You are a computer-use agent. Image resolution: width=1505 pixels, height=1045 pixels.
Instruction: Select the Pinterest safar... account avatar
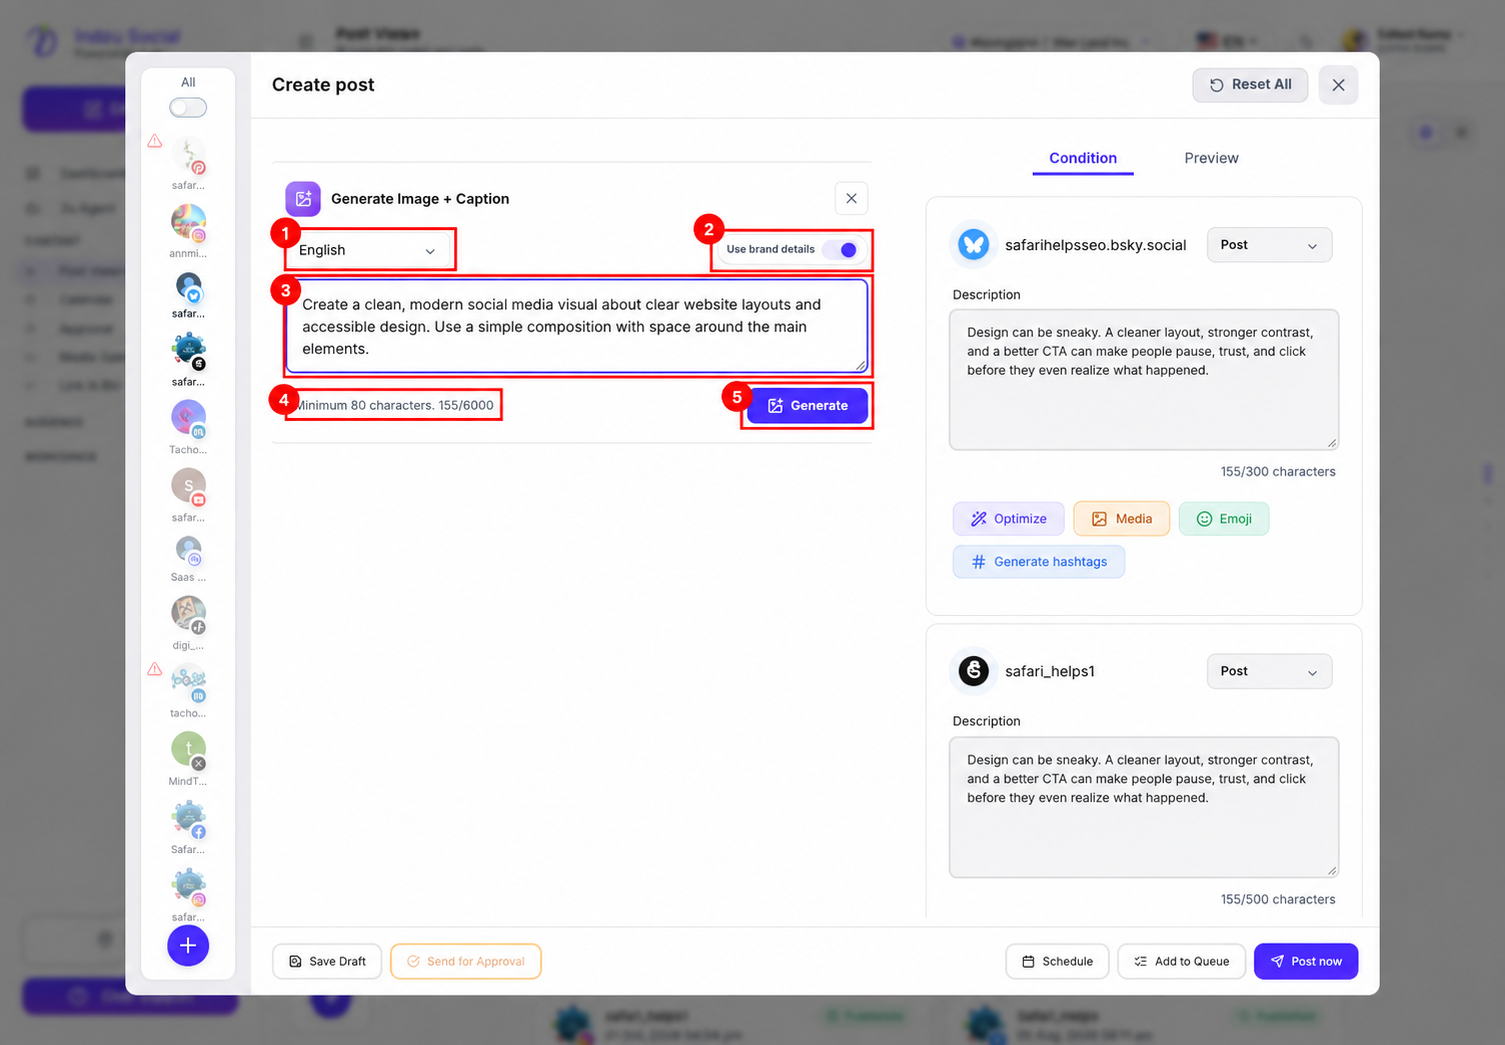[188, 156]
